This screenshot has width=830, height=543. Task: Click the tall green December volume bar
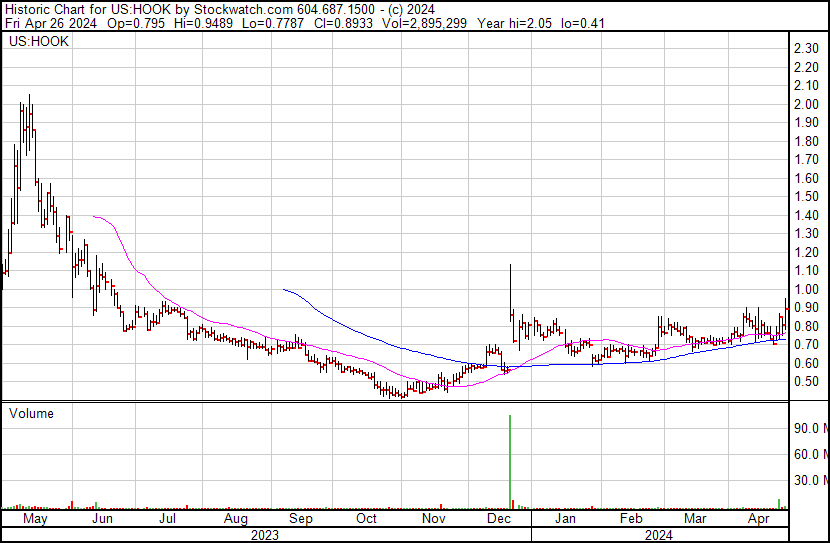[x=510, y=460]
